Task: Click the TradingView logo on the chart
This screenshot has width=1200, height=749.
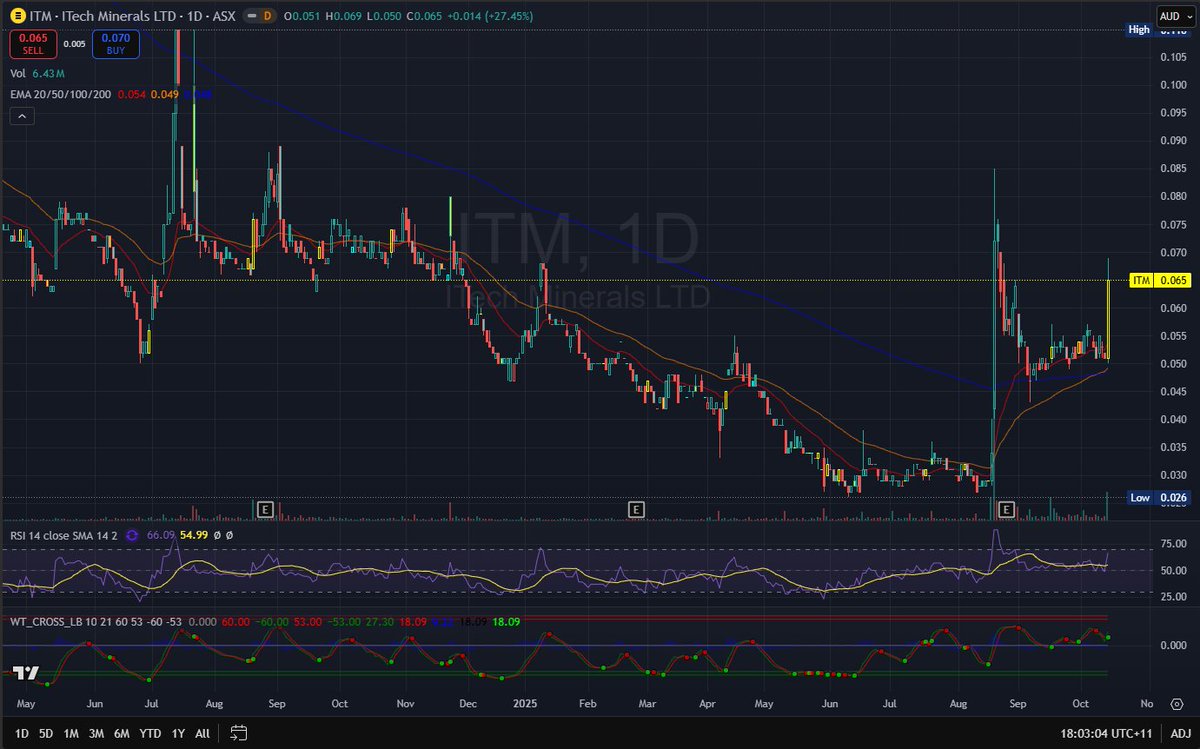Action: 27,673
